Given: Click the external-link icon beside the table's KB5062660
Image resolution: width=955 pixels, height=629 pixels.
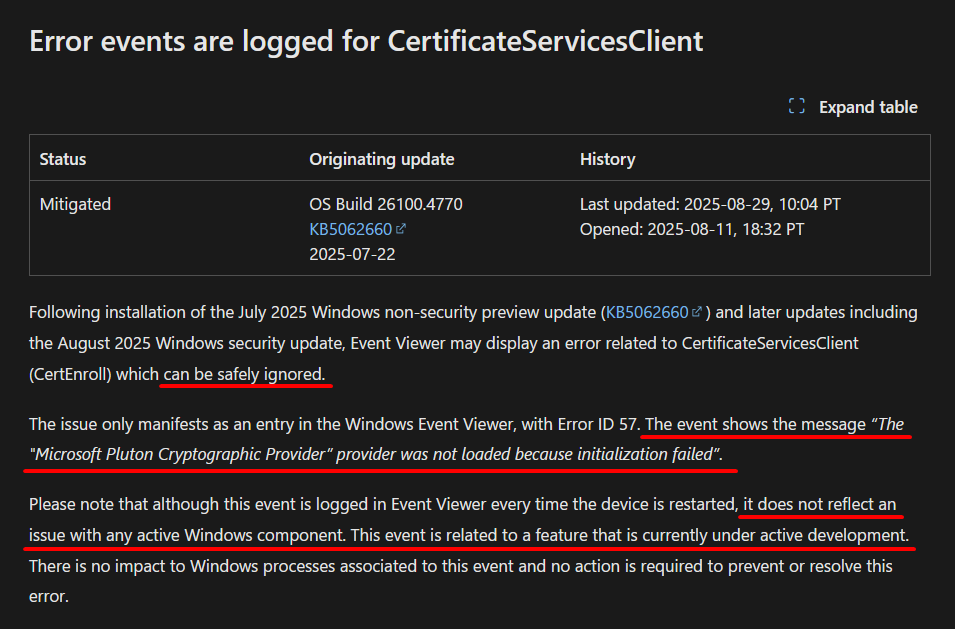Looking at the screenshot, I should (401, 229).
